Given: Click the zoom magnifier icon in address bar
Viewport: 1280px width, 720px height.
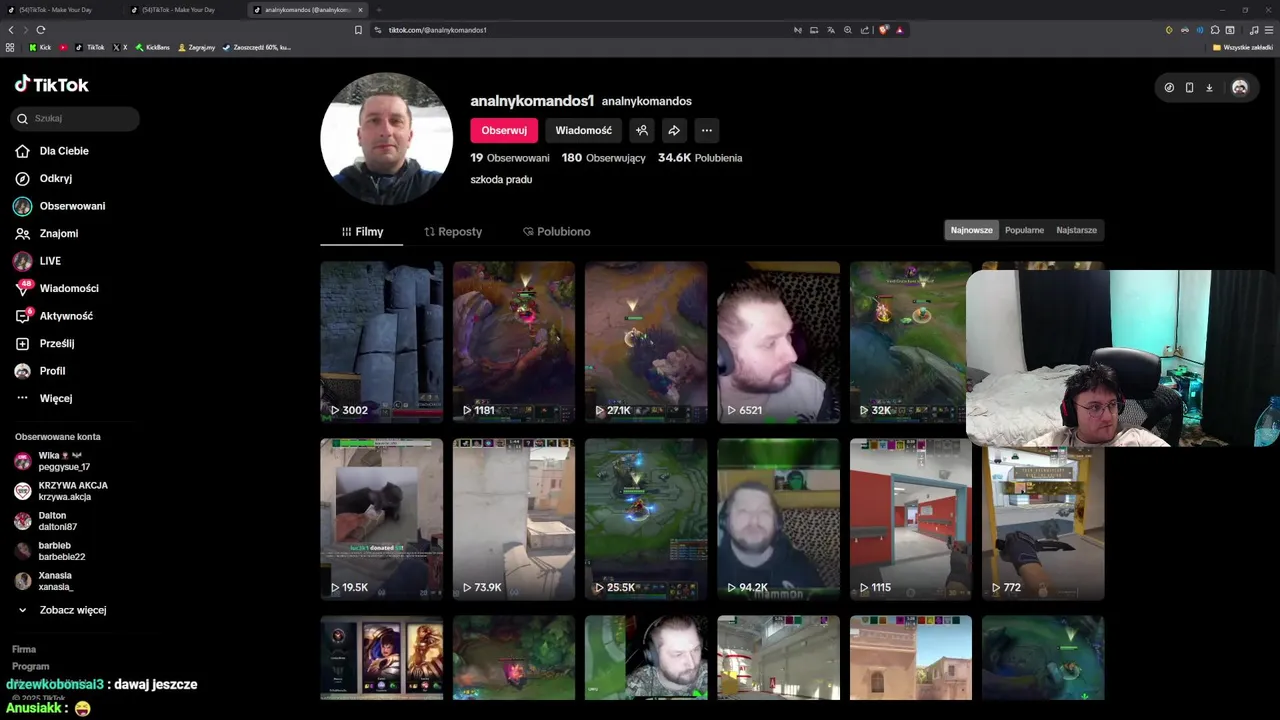Looking at the screenshot, I should tap(848, 30).
